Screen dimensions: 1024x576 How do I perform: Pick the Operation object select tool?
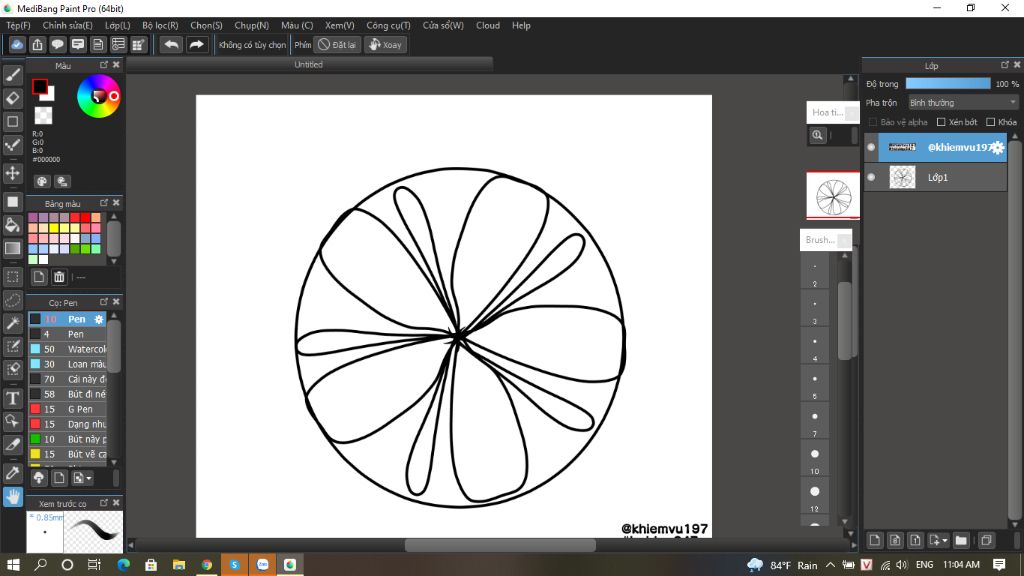12,421
